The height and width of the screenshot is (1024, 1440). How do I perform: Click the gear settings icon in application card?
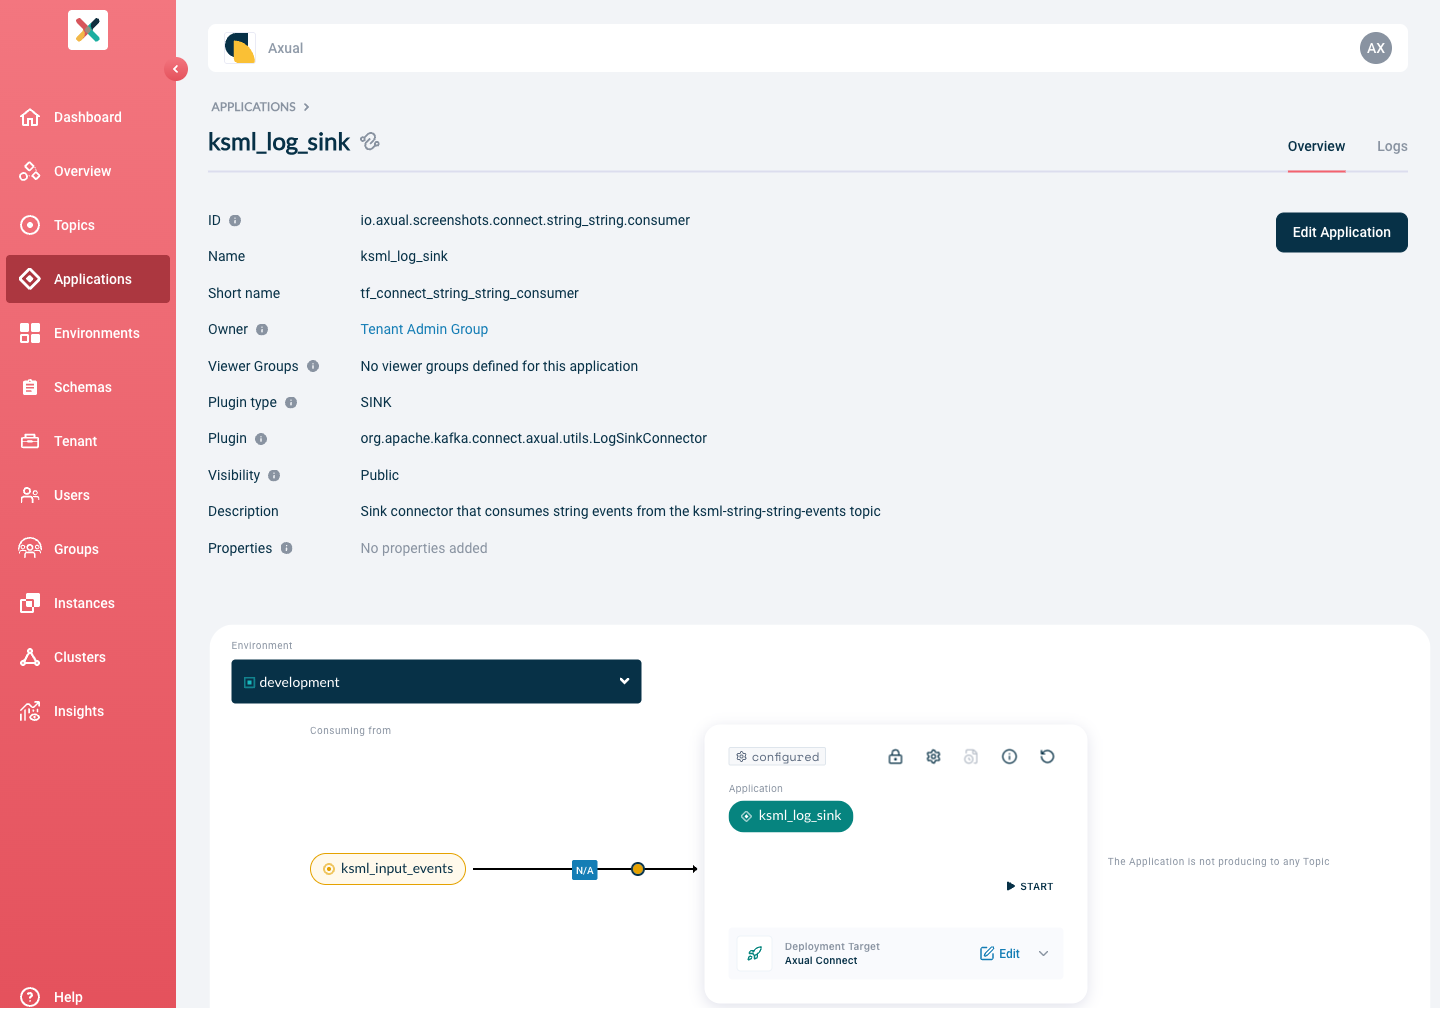(934, 757)
